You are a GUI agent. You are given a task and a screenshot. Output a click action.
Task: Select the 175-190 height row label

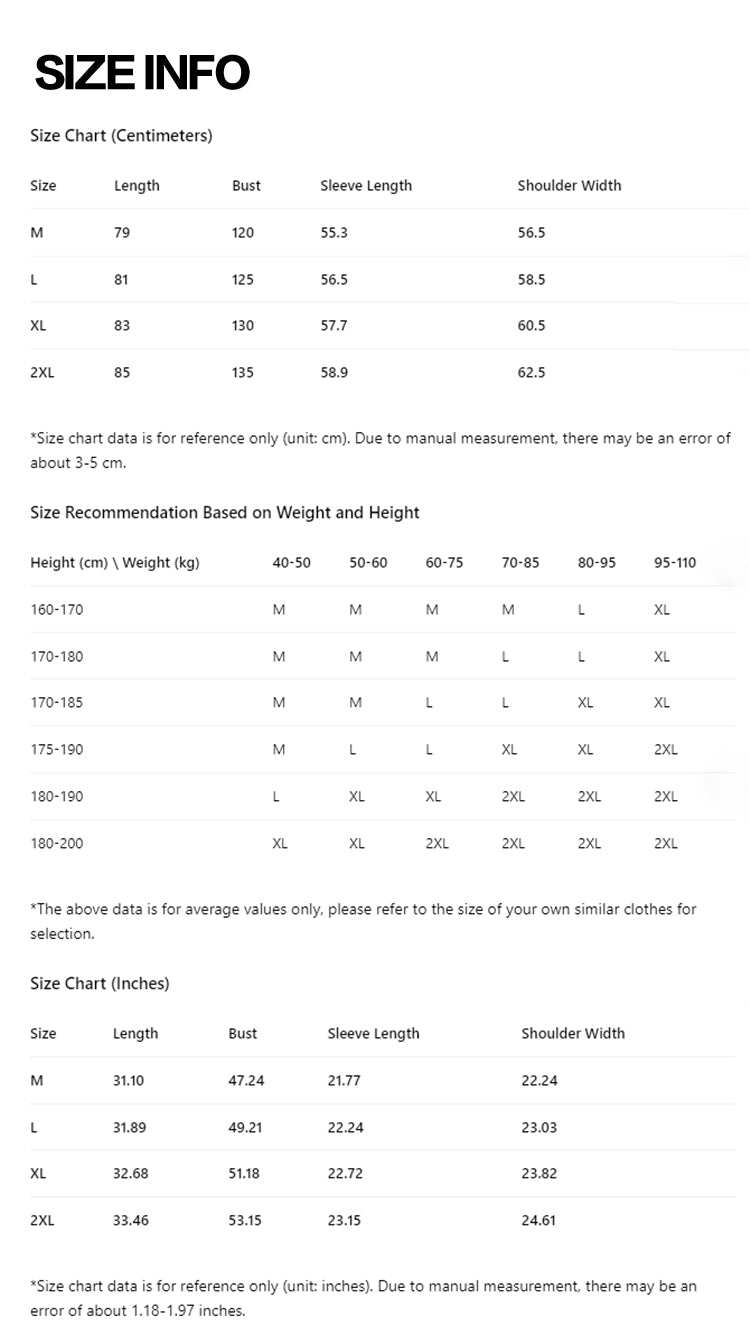point(57,750)
